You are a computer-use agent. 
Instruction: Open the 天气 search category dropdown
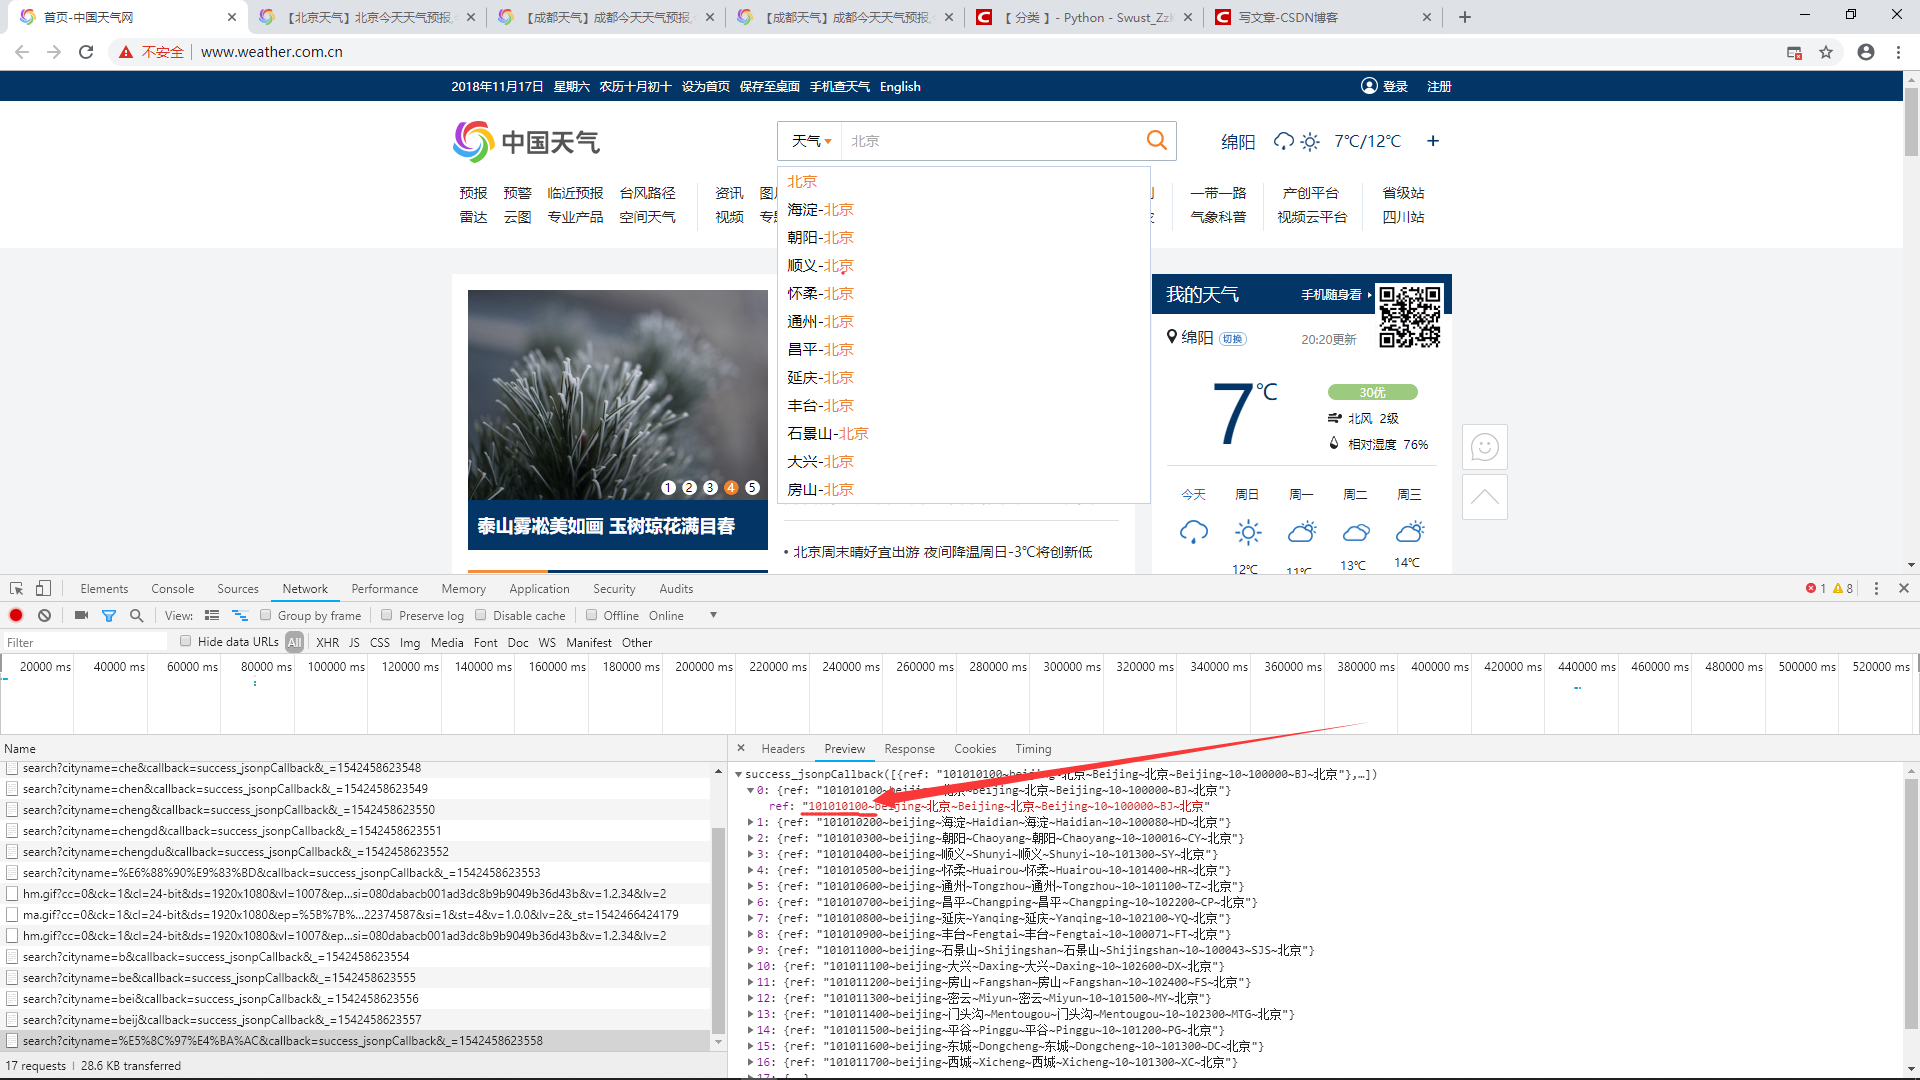[x=810, y=141]
